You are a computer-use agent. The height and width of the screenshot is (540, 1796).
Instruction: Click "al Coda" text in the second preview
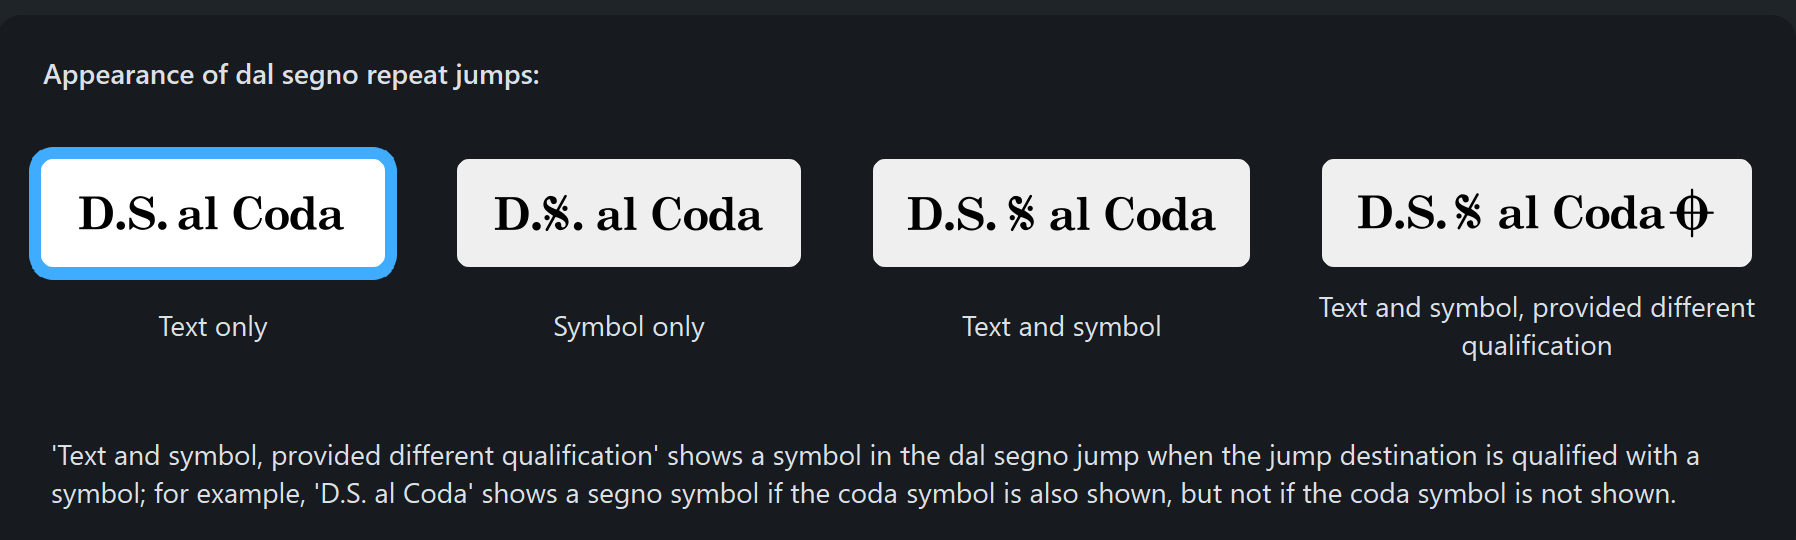(x=679, y=214)
